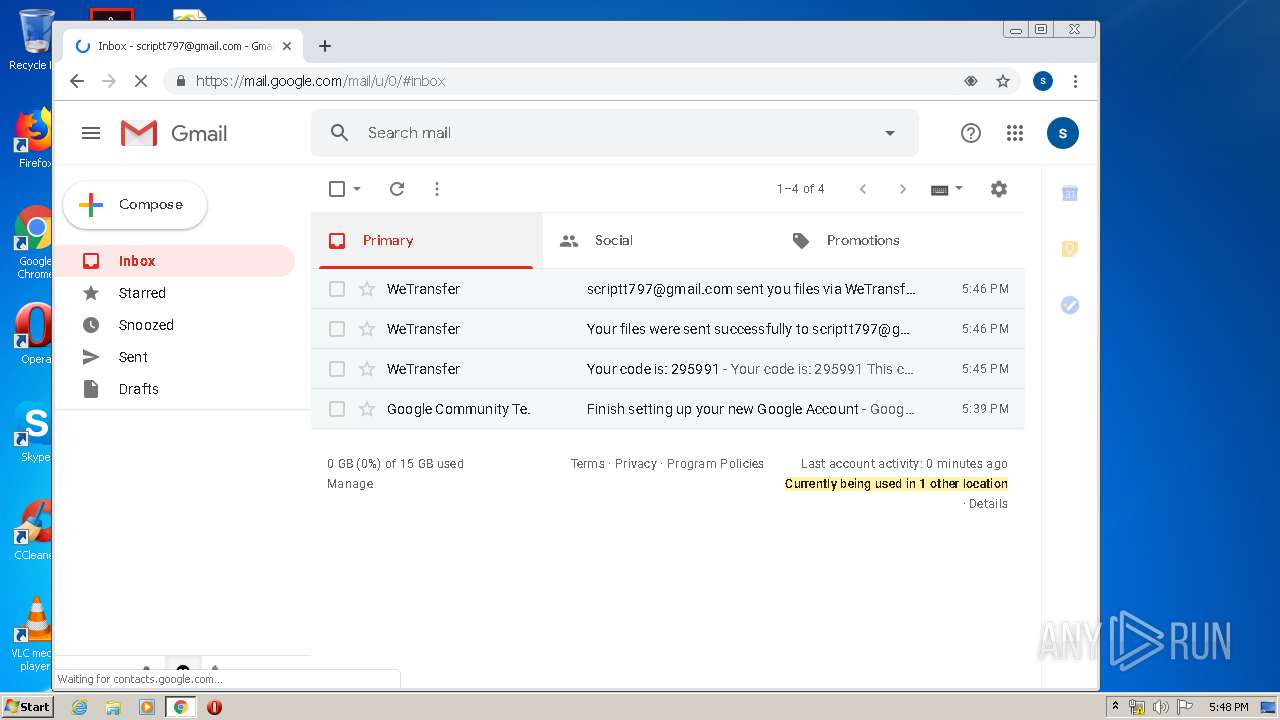Refresh the inbox
1280x720 pixels.
point(397,189)
